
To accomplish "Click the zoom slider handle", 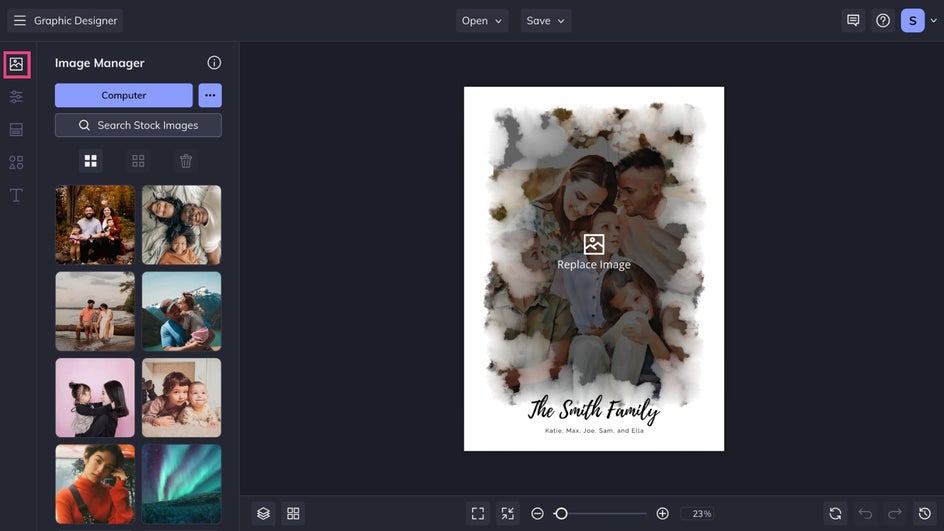I will coord(561,514).
